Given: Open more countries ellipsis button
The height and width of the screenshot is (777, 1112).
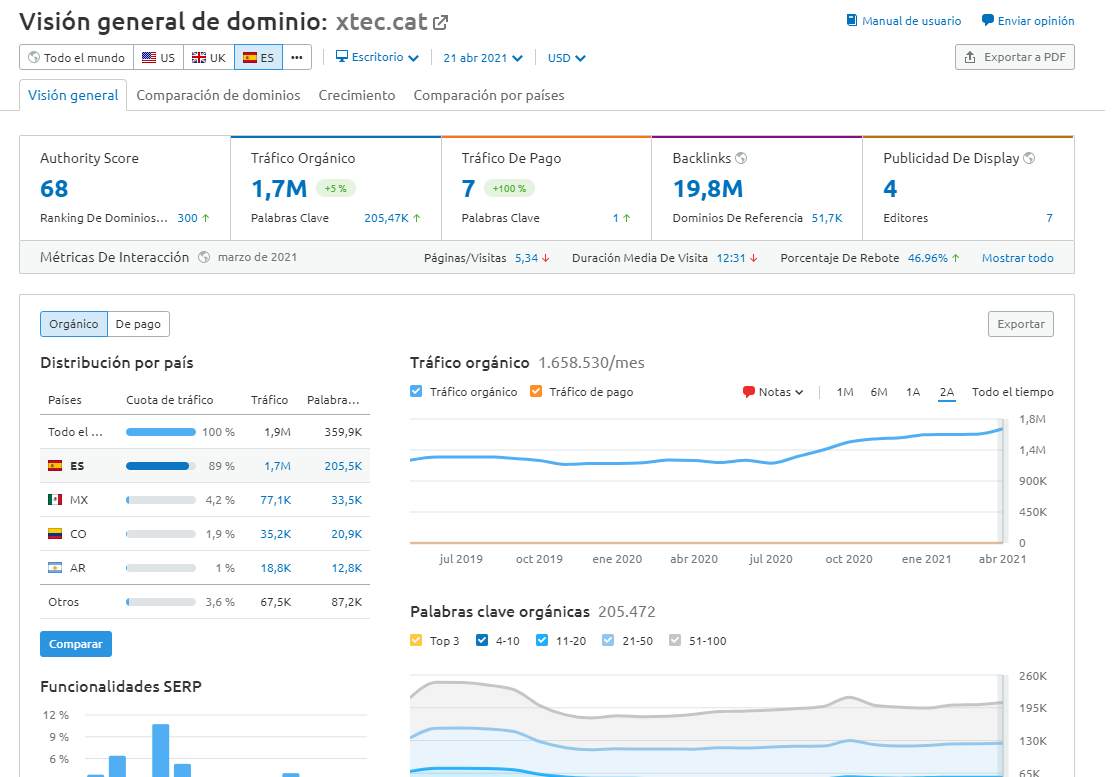Looking at the screenshot, I should click(296, 58).
